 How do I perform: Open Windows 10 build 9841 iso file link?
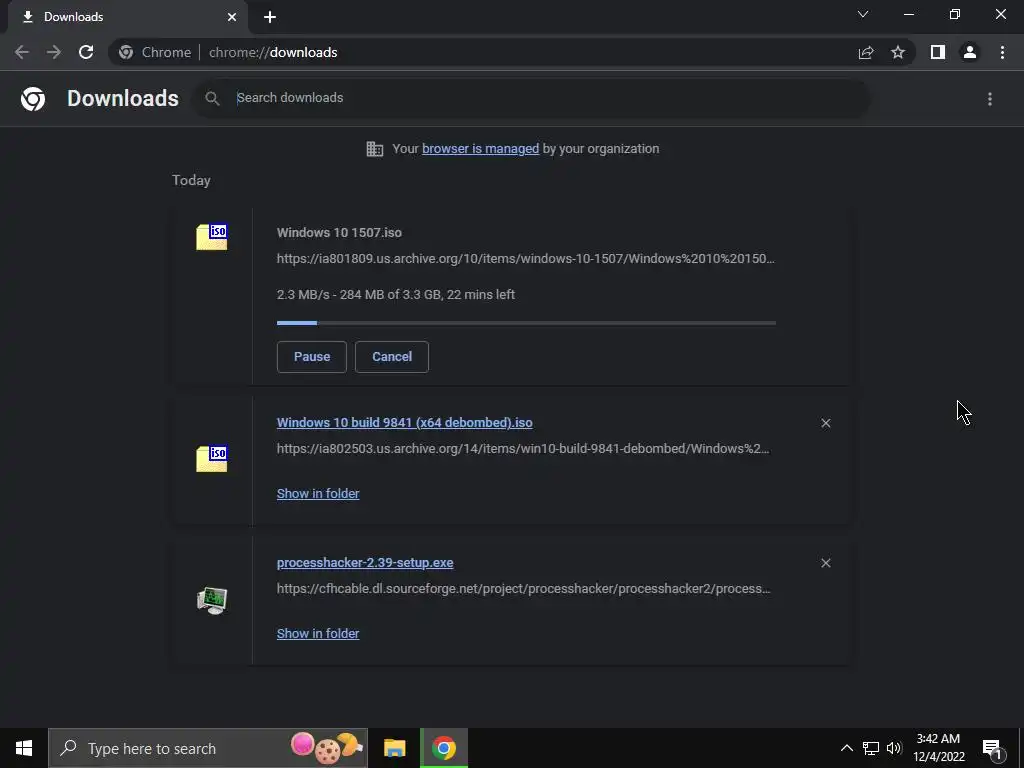tap(404, 423)
